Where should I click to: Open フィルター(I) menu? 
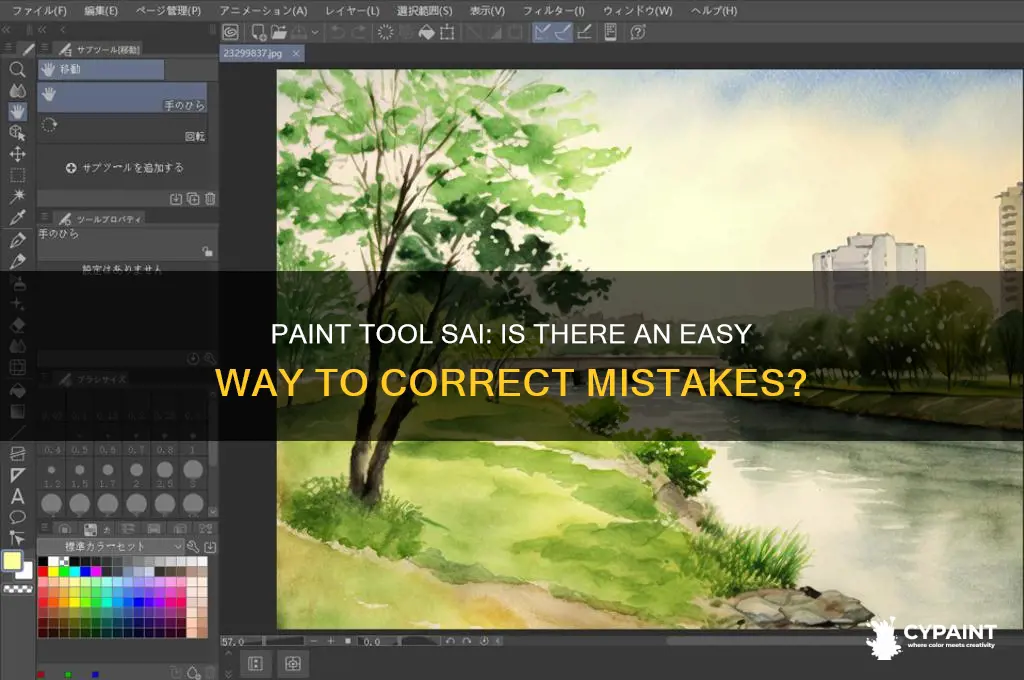(553, 10)
